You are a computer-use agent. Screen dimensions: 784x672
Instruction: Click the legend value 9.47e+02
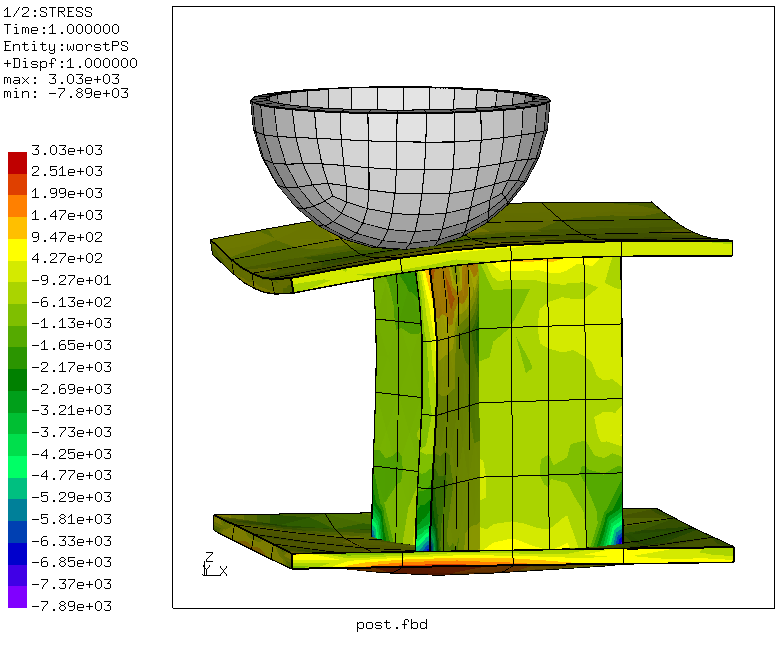[67, 236]
